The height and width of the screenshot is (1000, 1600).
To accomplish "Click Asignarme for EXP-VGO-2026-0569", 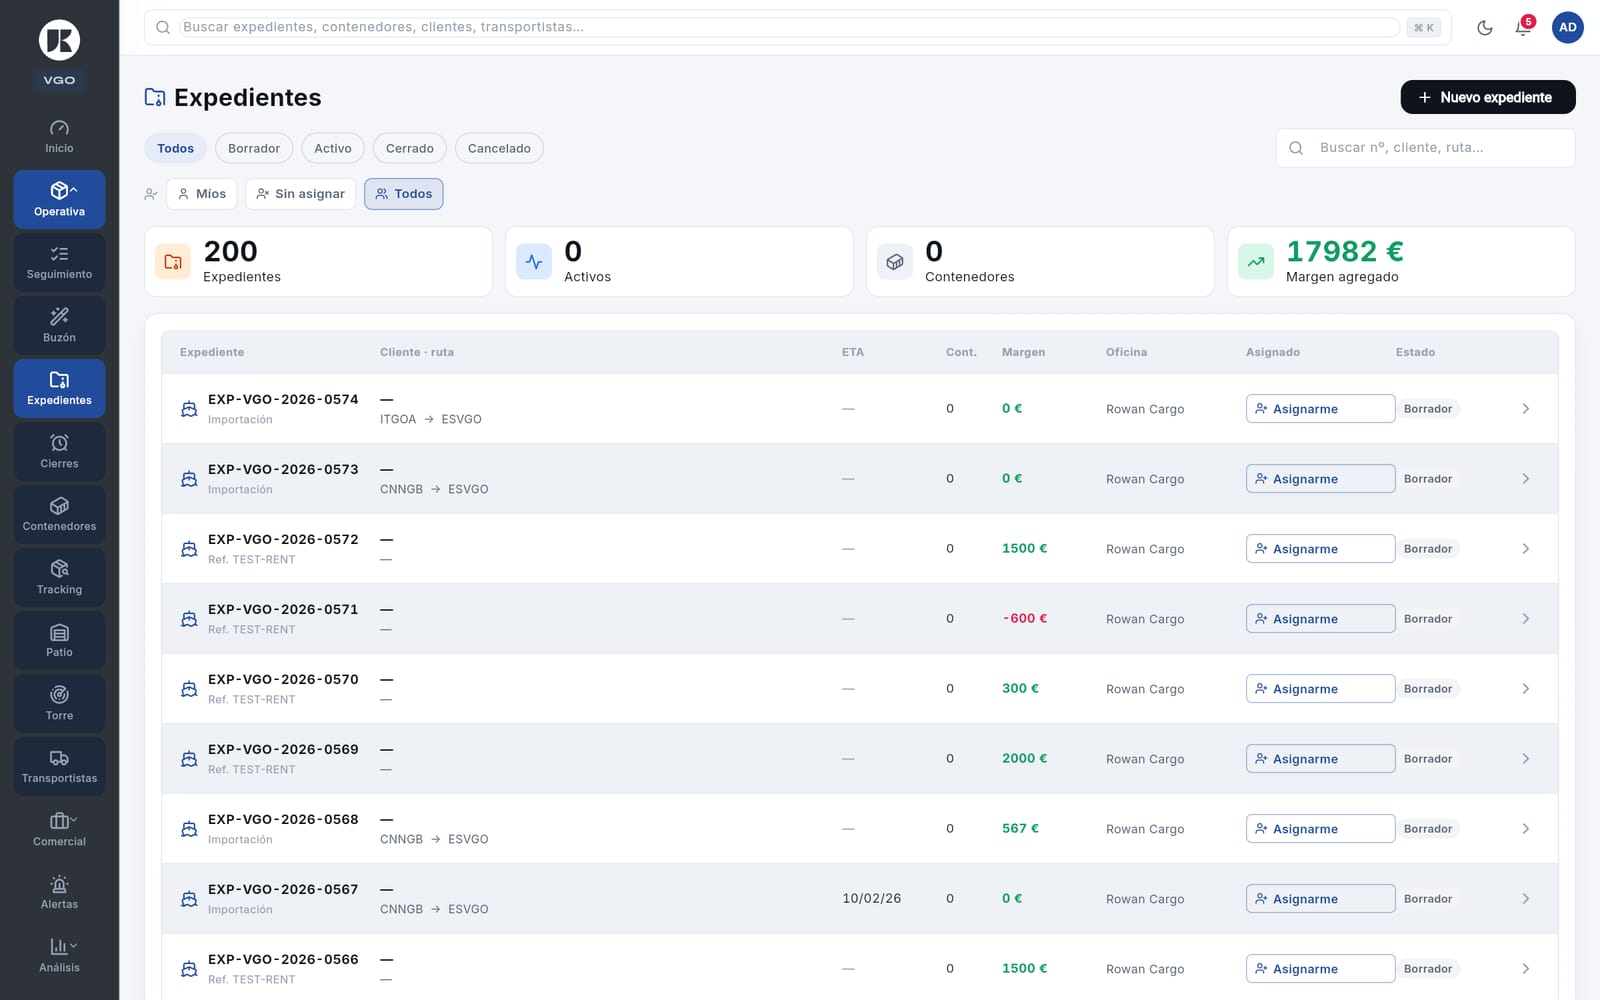I will click(x=1320, y=759).
